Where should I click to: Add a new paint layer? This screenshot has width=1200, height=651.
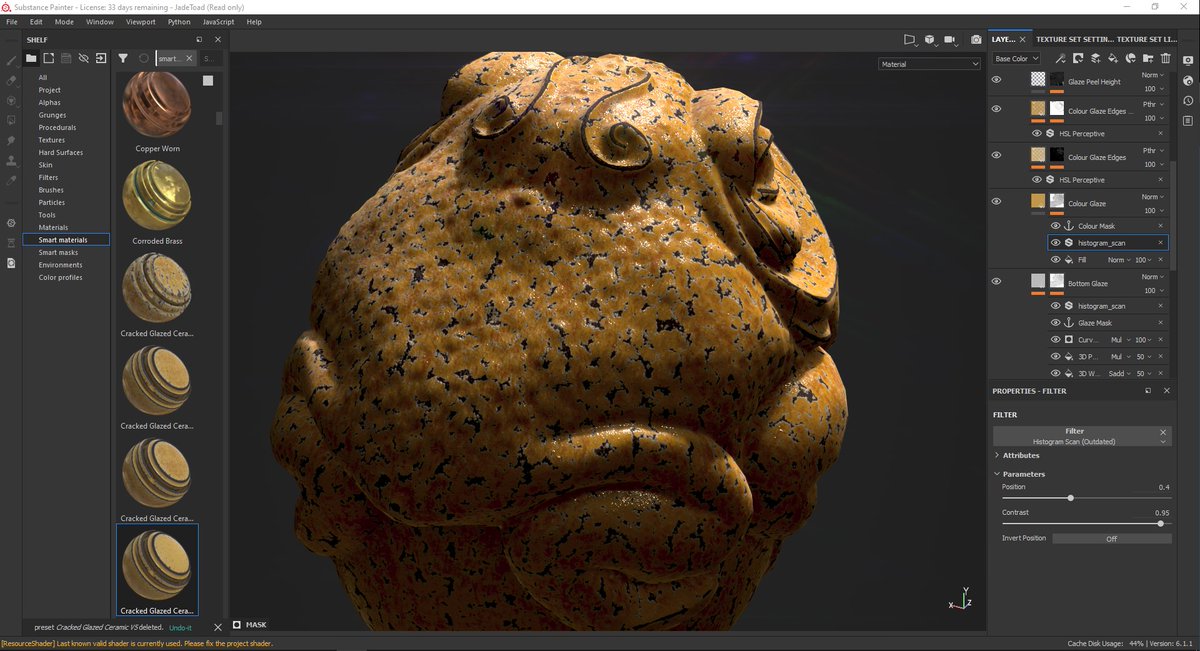tap(1096, 58)
